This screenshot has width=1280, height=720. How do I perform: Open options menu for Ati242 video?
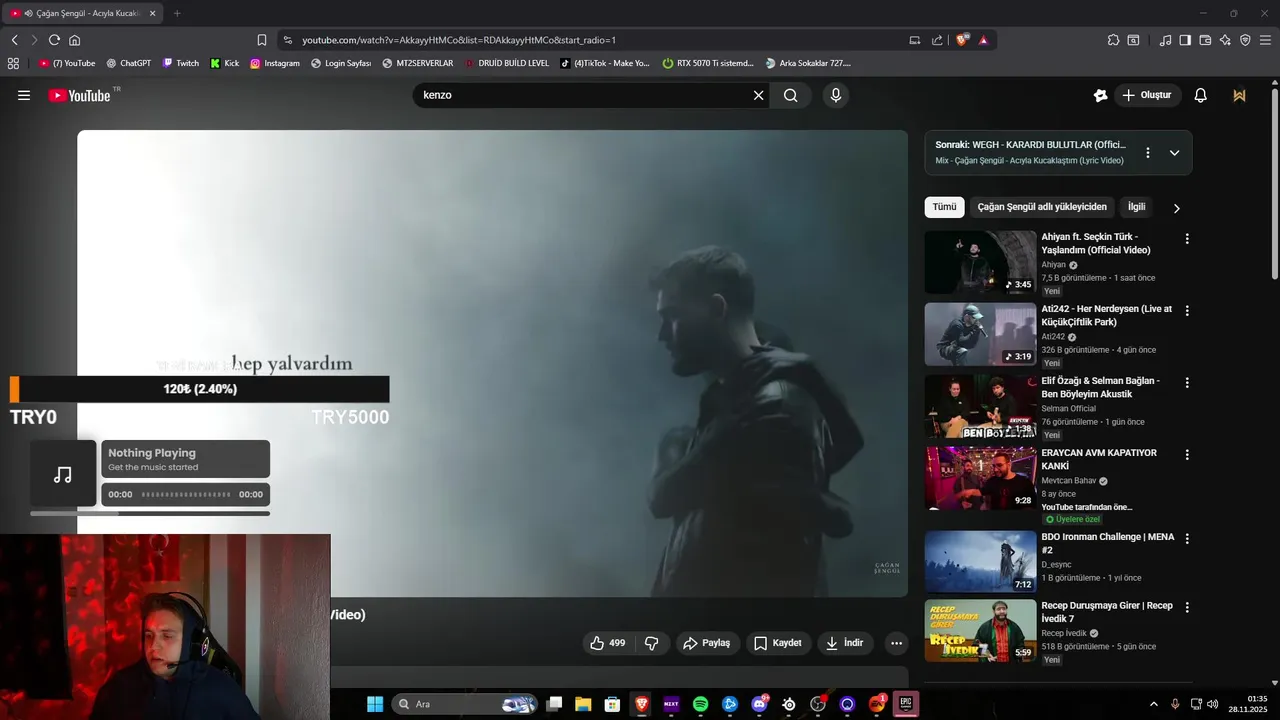(1187, 311)
